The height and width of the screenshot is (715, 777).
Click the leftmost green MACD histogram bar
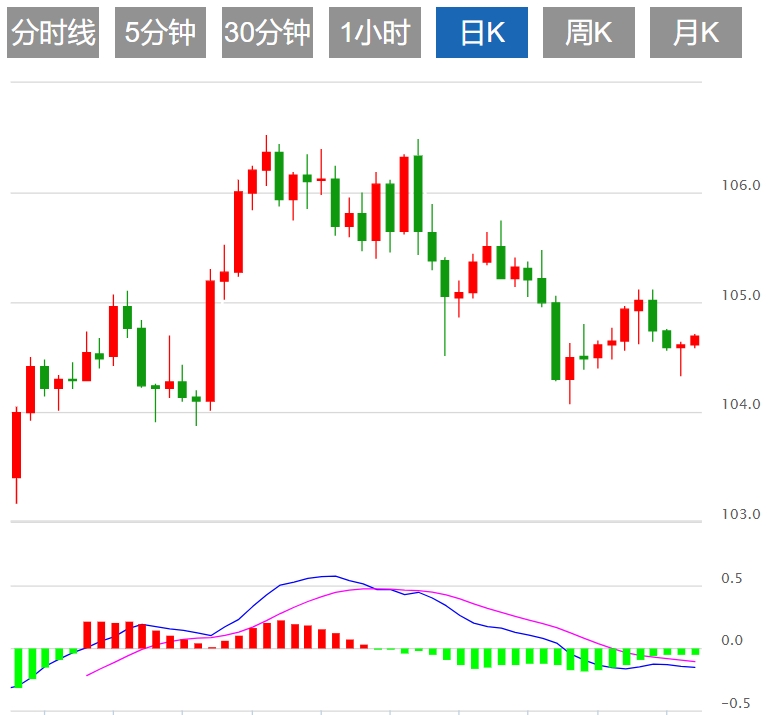tap(17, 667)
